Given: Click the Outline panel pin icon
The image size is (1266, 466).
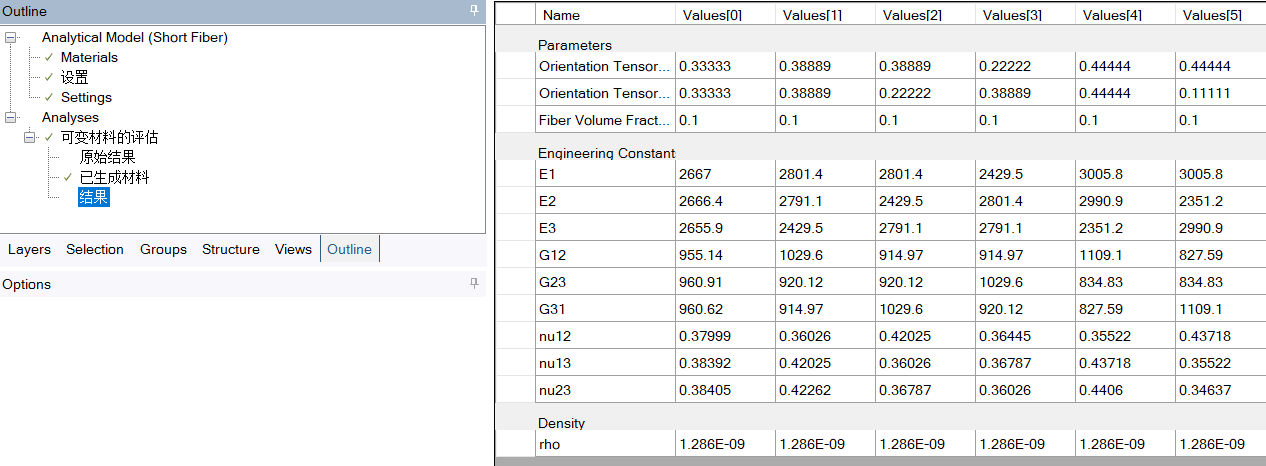Looking at the screenshot, I should pyautogui.click(x=474, y=11).
